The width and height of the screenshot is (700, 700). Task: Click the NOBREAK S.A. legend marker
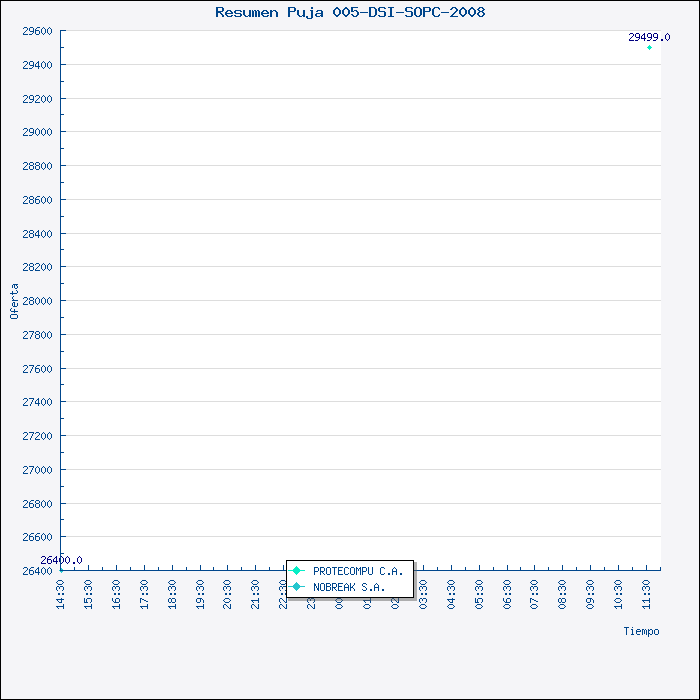click(297, 587)
